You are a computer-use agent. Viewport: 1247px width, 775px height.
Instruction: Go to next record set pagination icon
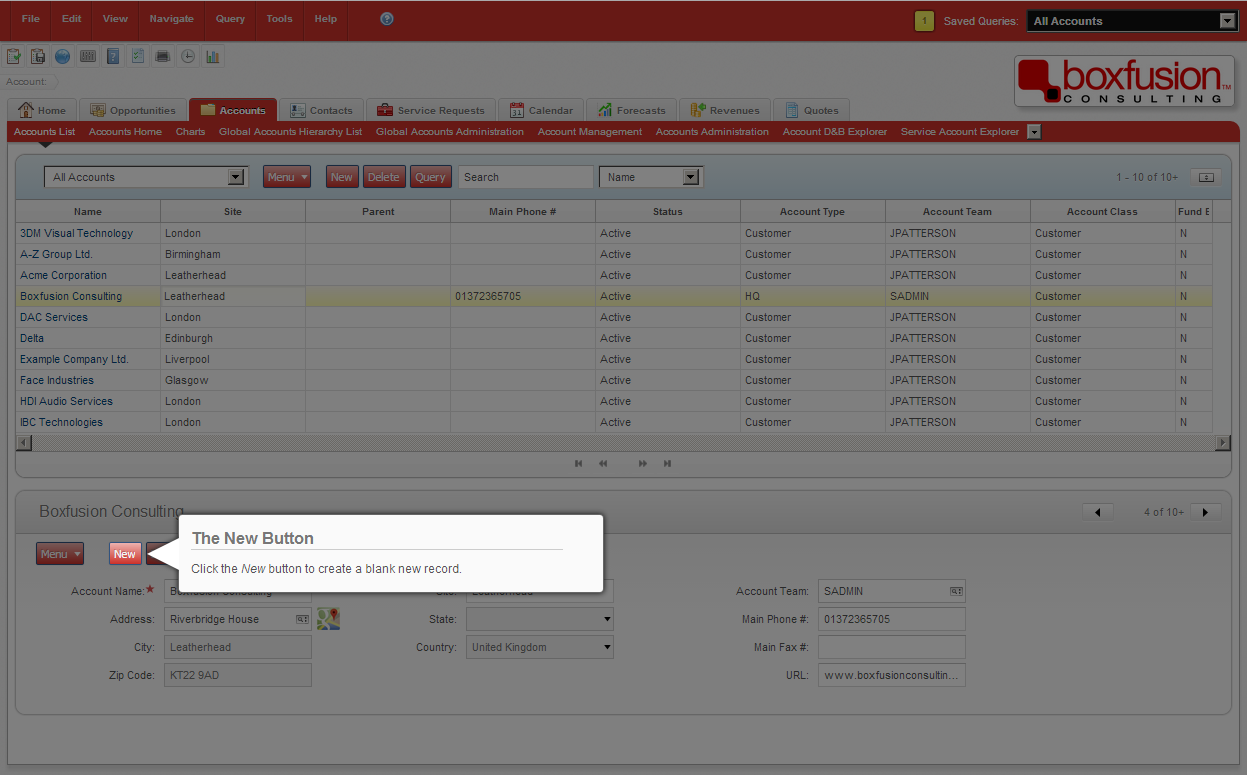coord(643,463)
